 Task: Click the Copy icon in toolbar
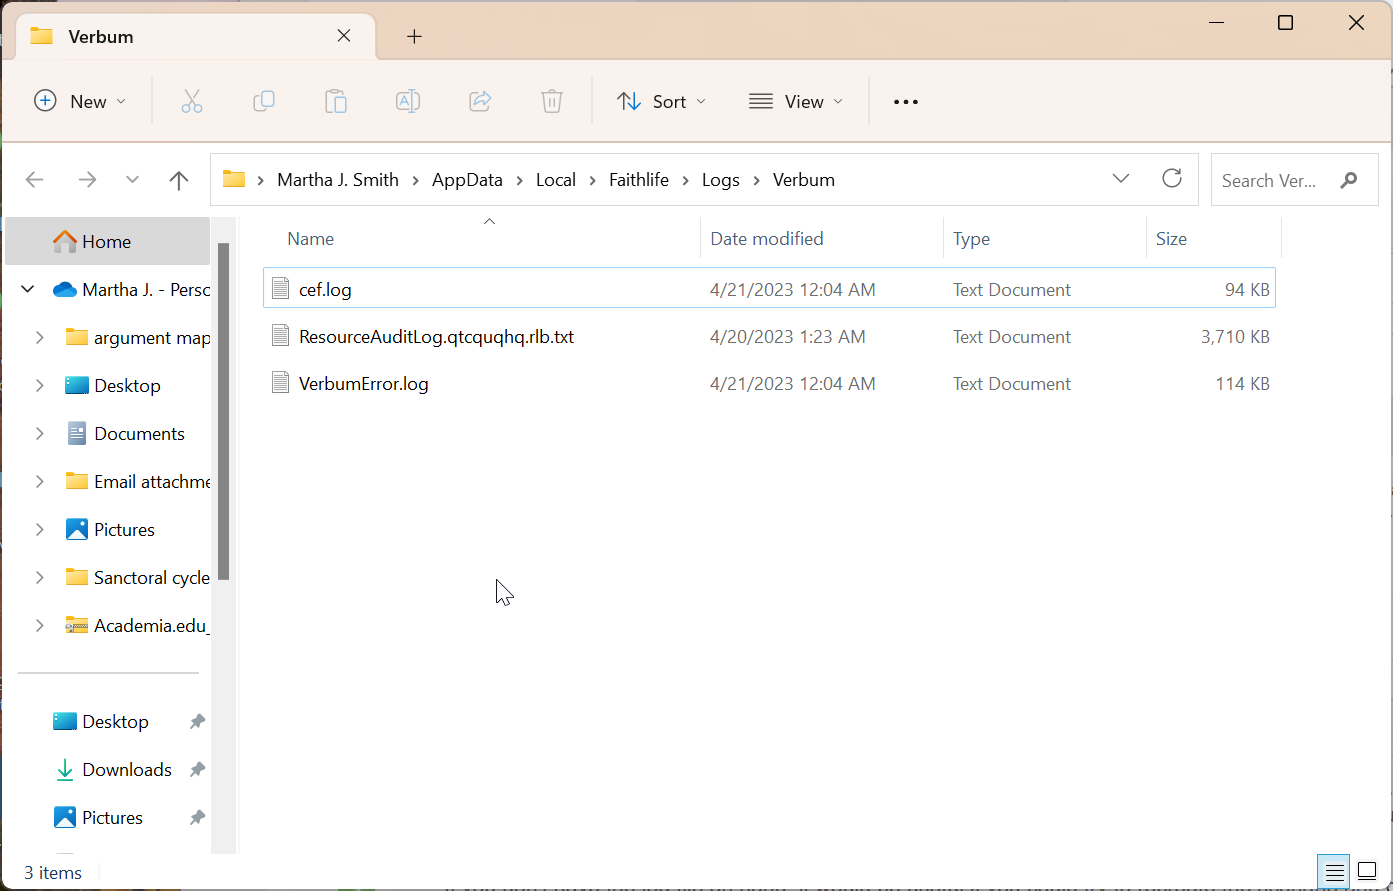pyautogui.click(x=264, y=101)
